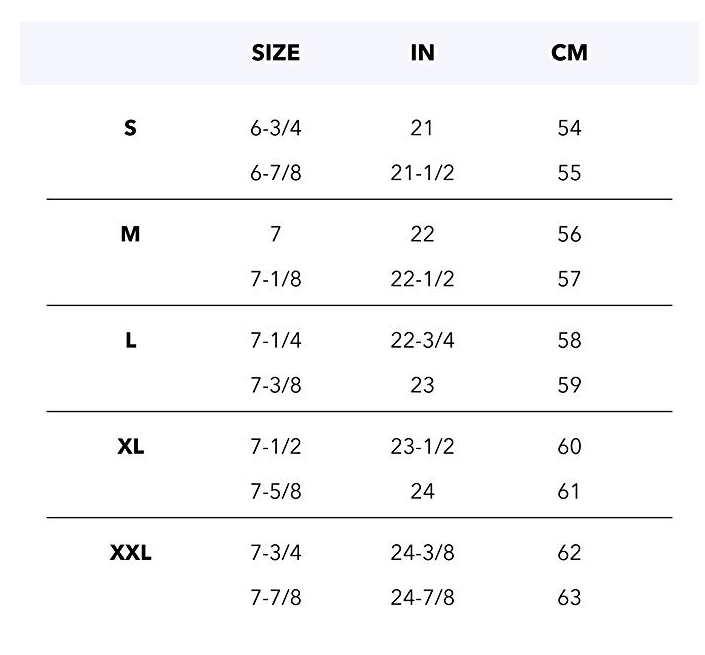Select the L size row label

[x=130, y=340]
